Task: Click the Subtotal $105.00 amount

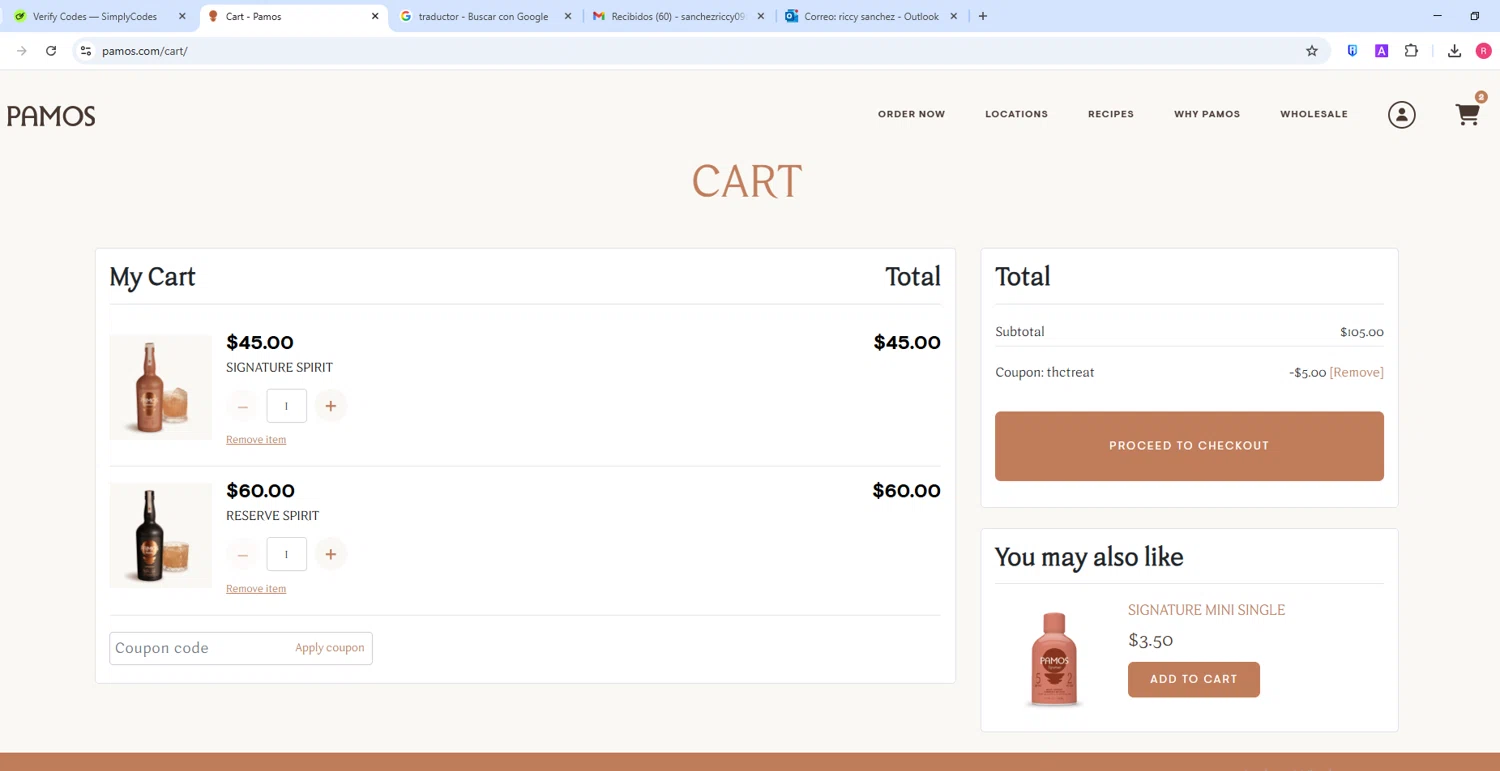Action: [x=1362, y=332]
